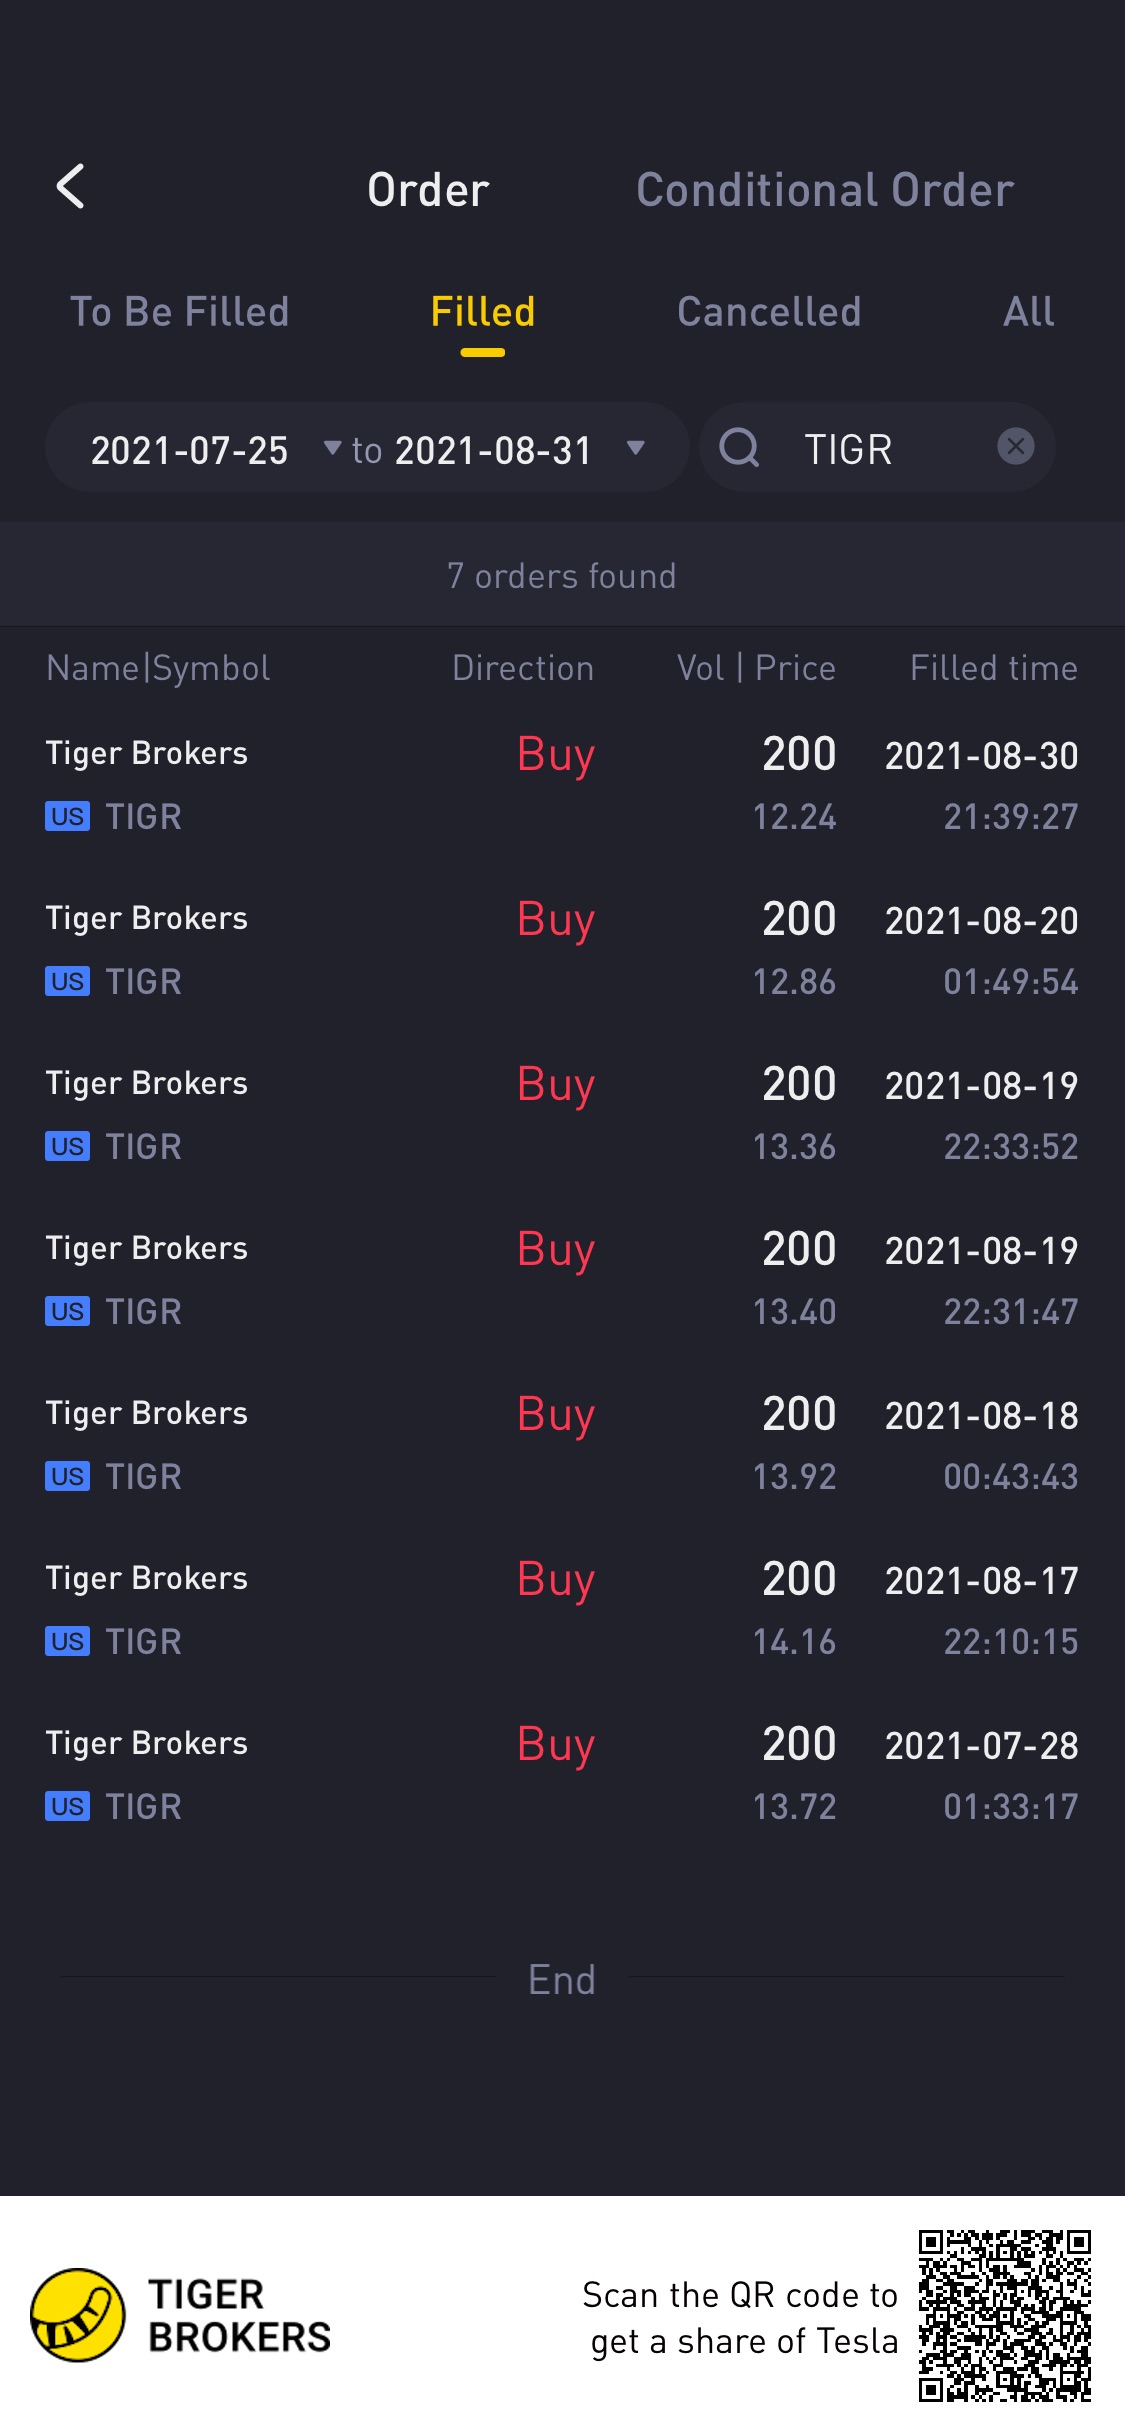Tap the Tesla share QR code
This screenshot has width=1125, height=2436.
pyautogui.click(x=1004, y=2315)
